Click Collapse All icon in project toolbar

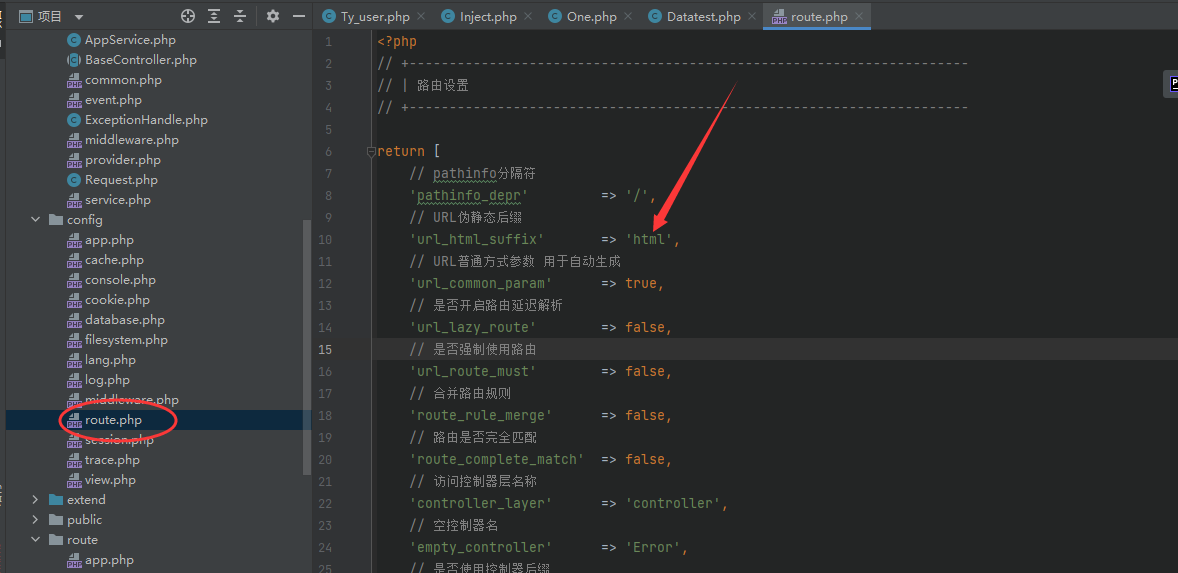tap(240, 16)
